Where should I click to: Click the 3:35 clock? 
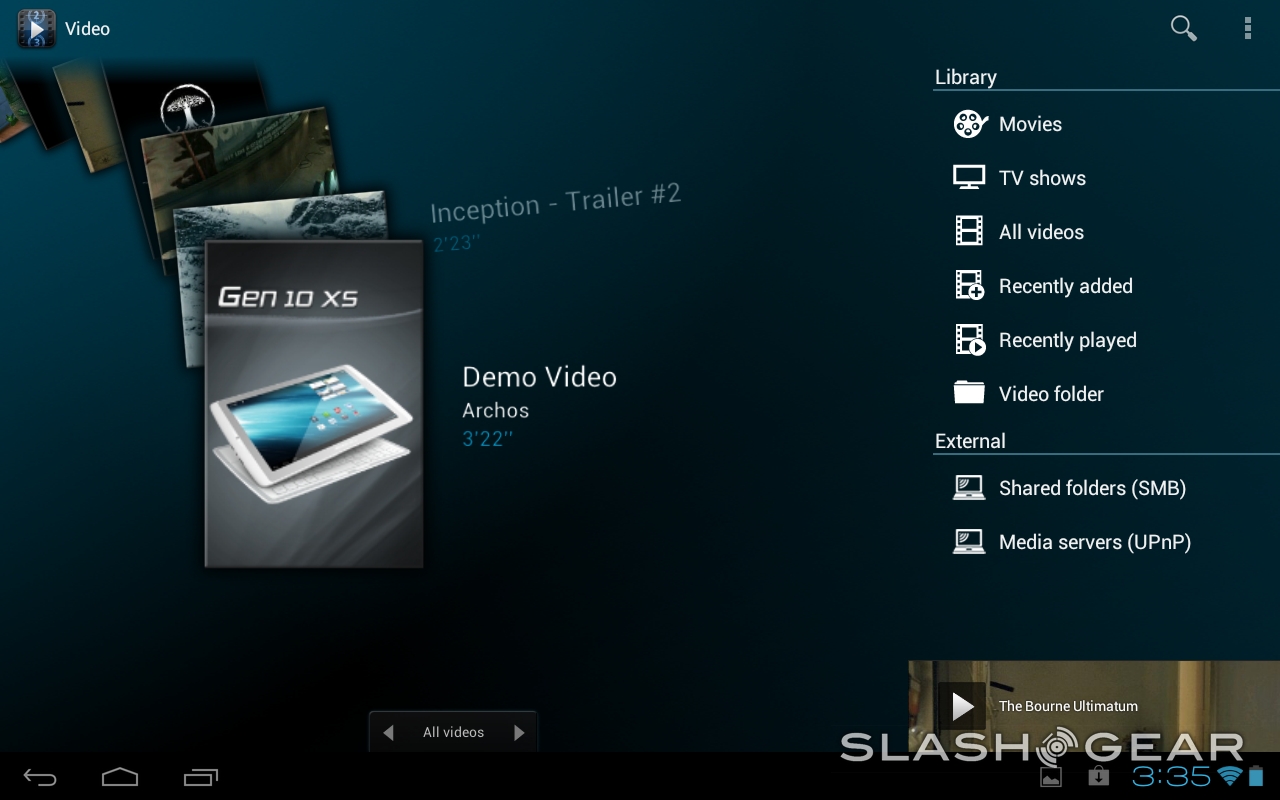point(1172,776)
